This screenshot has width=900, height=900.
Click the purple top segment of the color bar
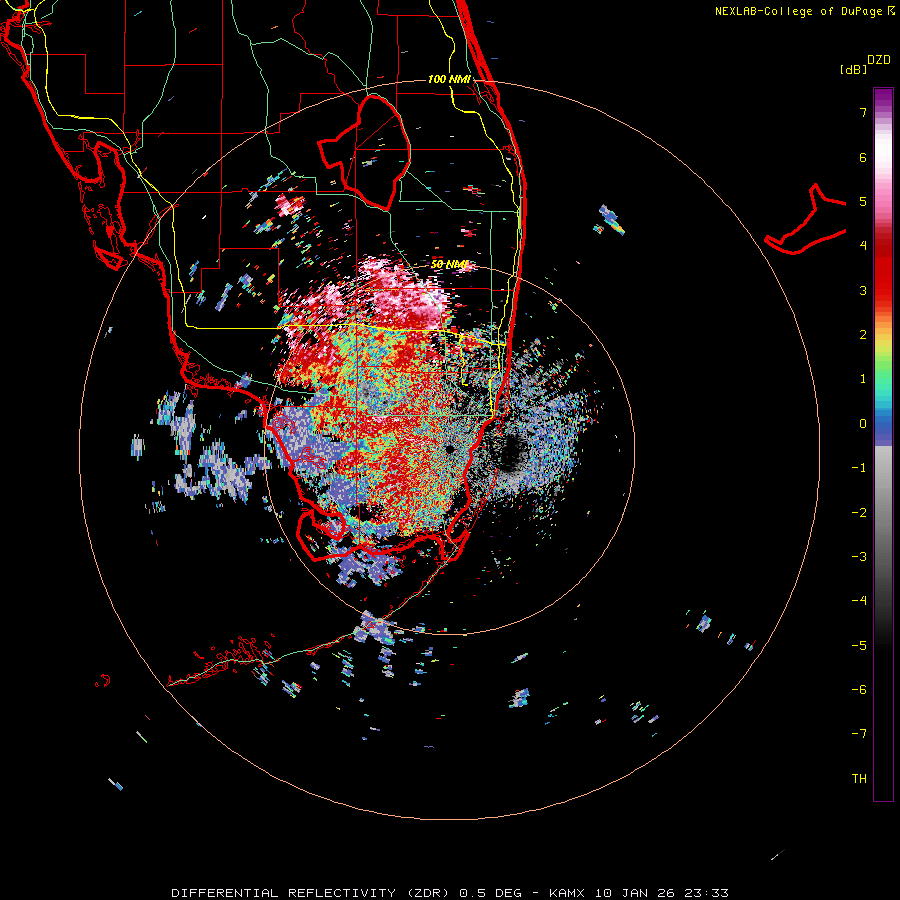pyautogui.click(x=883, y=99)
